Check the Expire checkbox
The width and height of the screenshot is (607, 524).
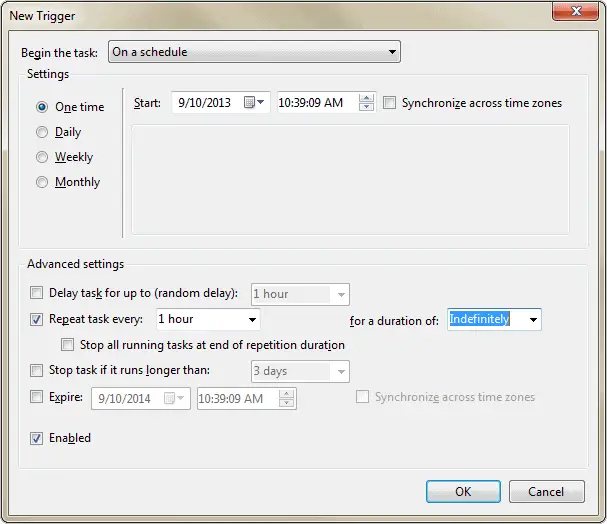click(x=36, y=397)
